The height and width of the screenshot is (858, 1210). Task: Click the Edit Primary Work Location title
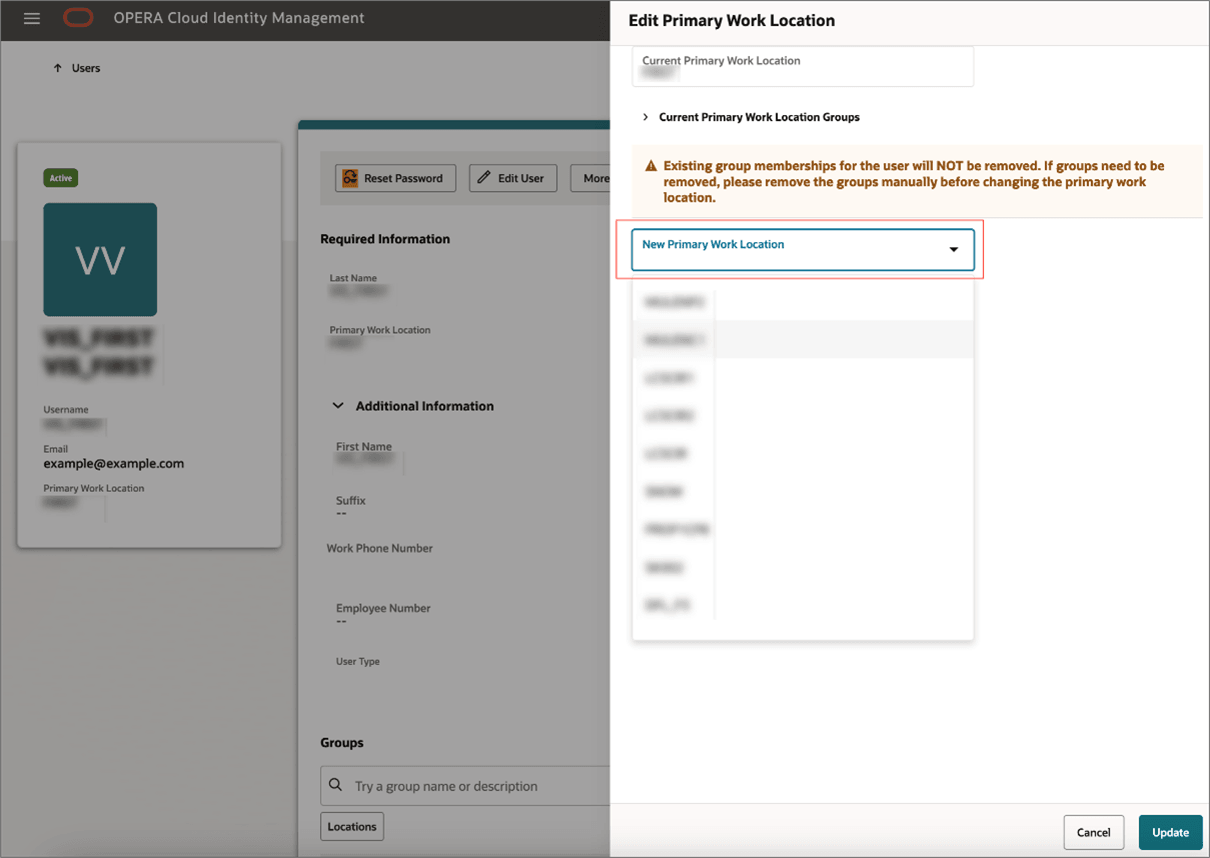point(732,20)
